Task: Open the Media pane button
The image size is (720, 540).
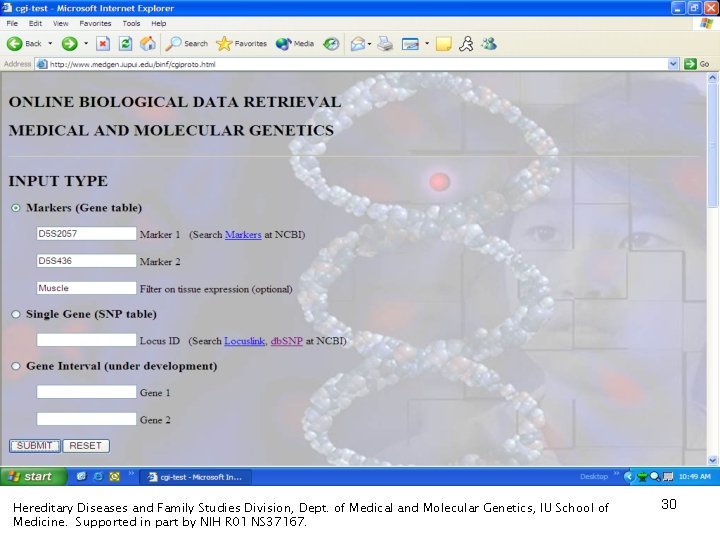Action: pyautogui.click(x=295, y=44)
